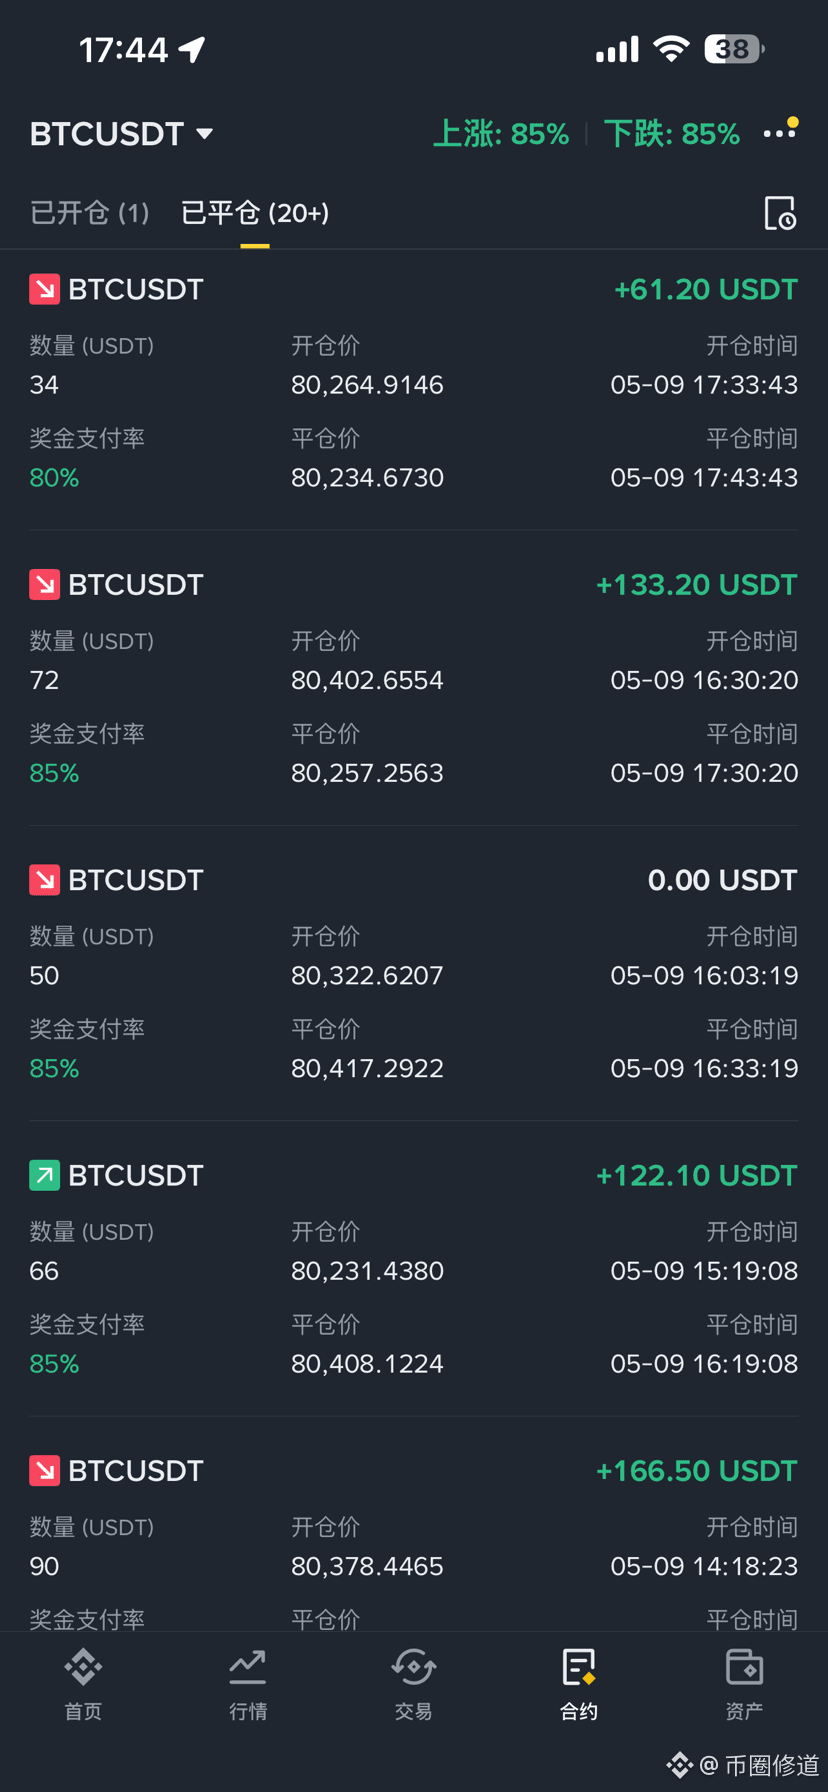Image resolution: width=828 pixels, height=1792 pixels.
Task: Tap the location arrow in status bar
Action: click(x=192, y=49)
